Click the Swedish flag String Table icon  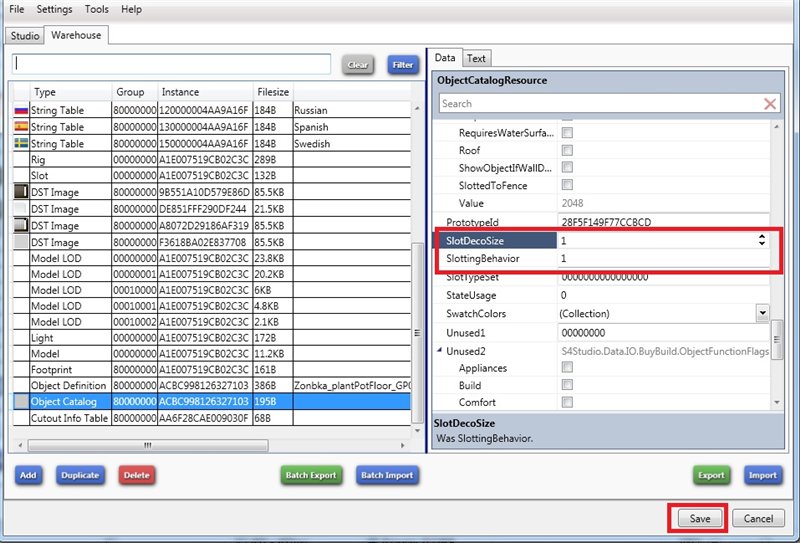[19, 144]
